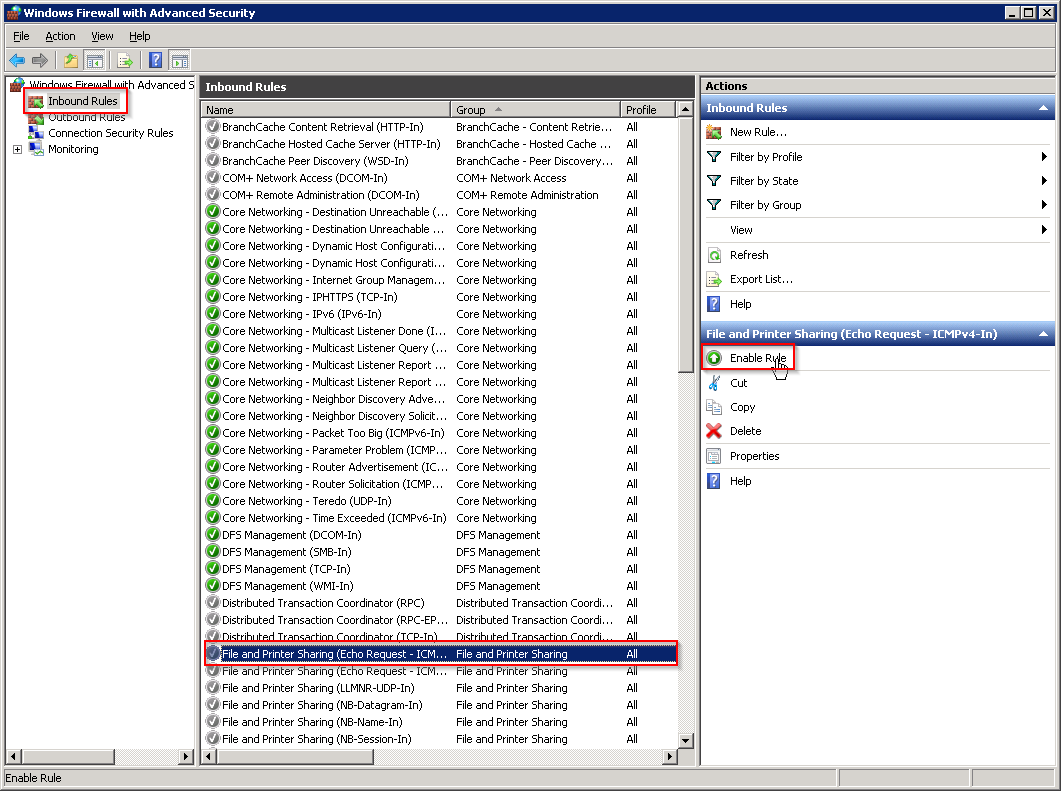Screen dimensions: 1061x791
Task: Select the DFS Management (WMI-In) rule
Action: [439, 586]
